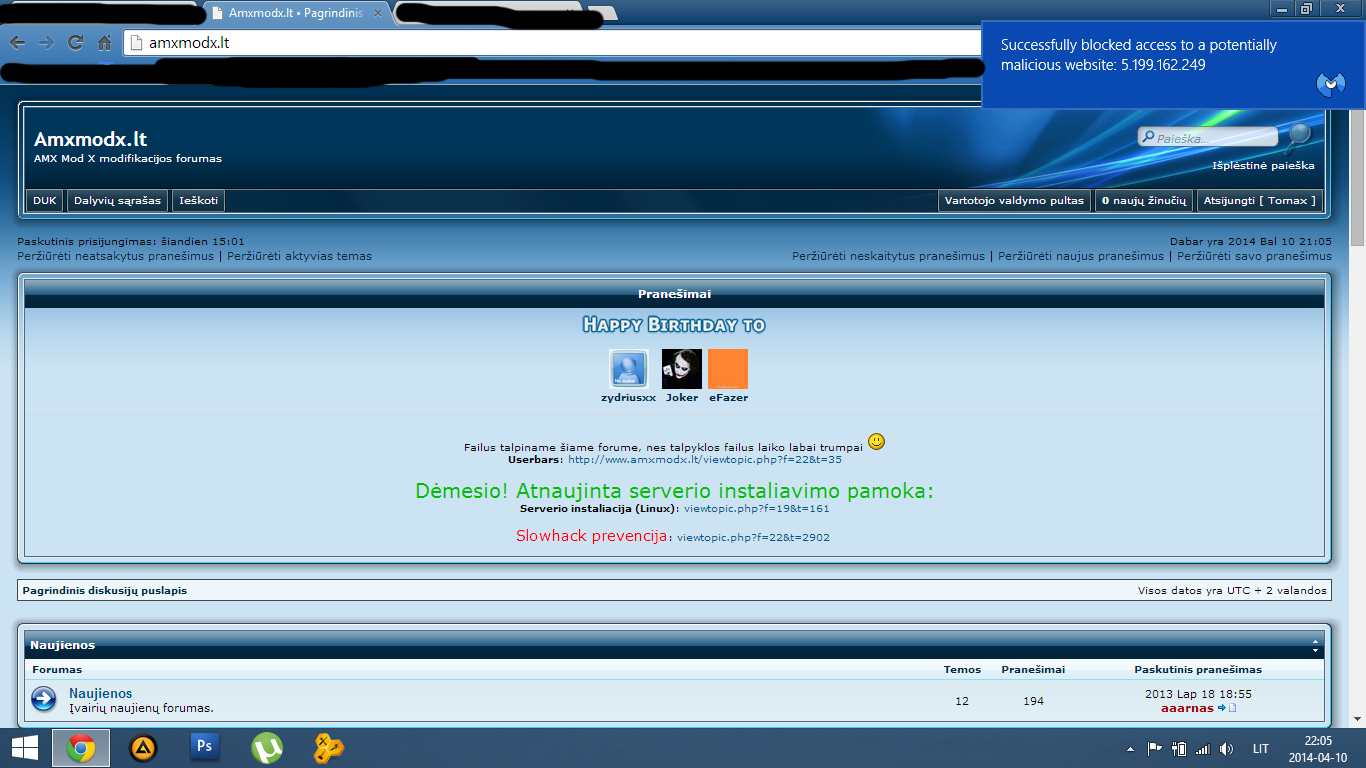Image resolution: width=1366 pixels, height=768 pixels.
Task: Click the forward navigation arrow
Action: (46, 43)
